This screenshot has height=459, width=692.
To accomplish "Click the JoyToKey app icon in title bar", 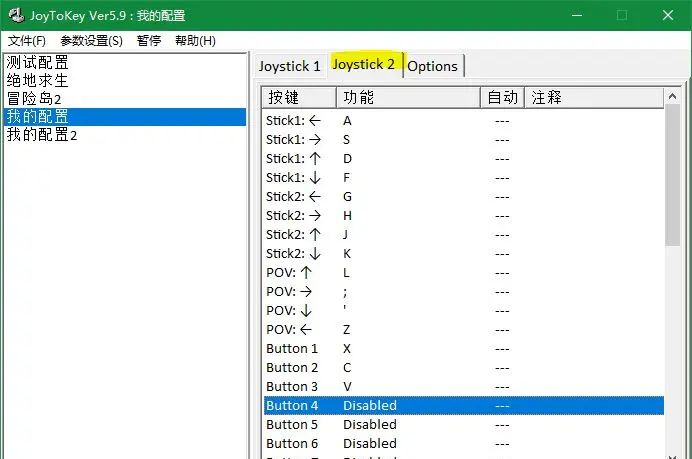I will (x=17, y=15).
